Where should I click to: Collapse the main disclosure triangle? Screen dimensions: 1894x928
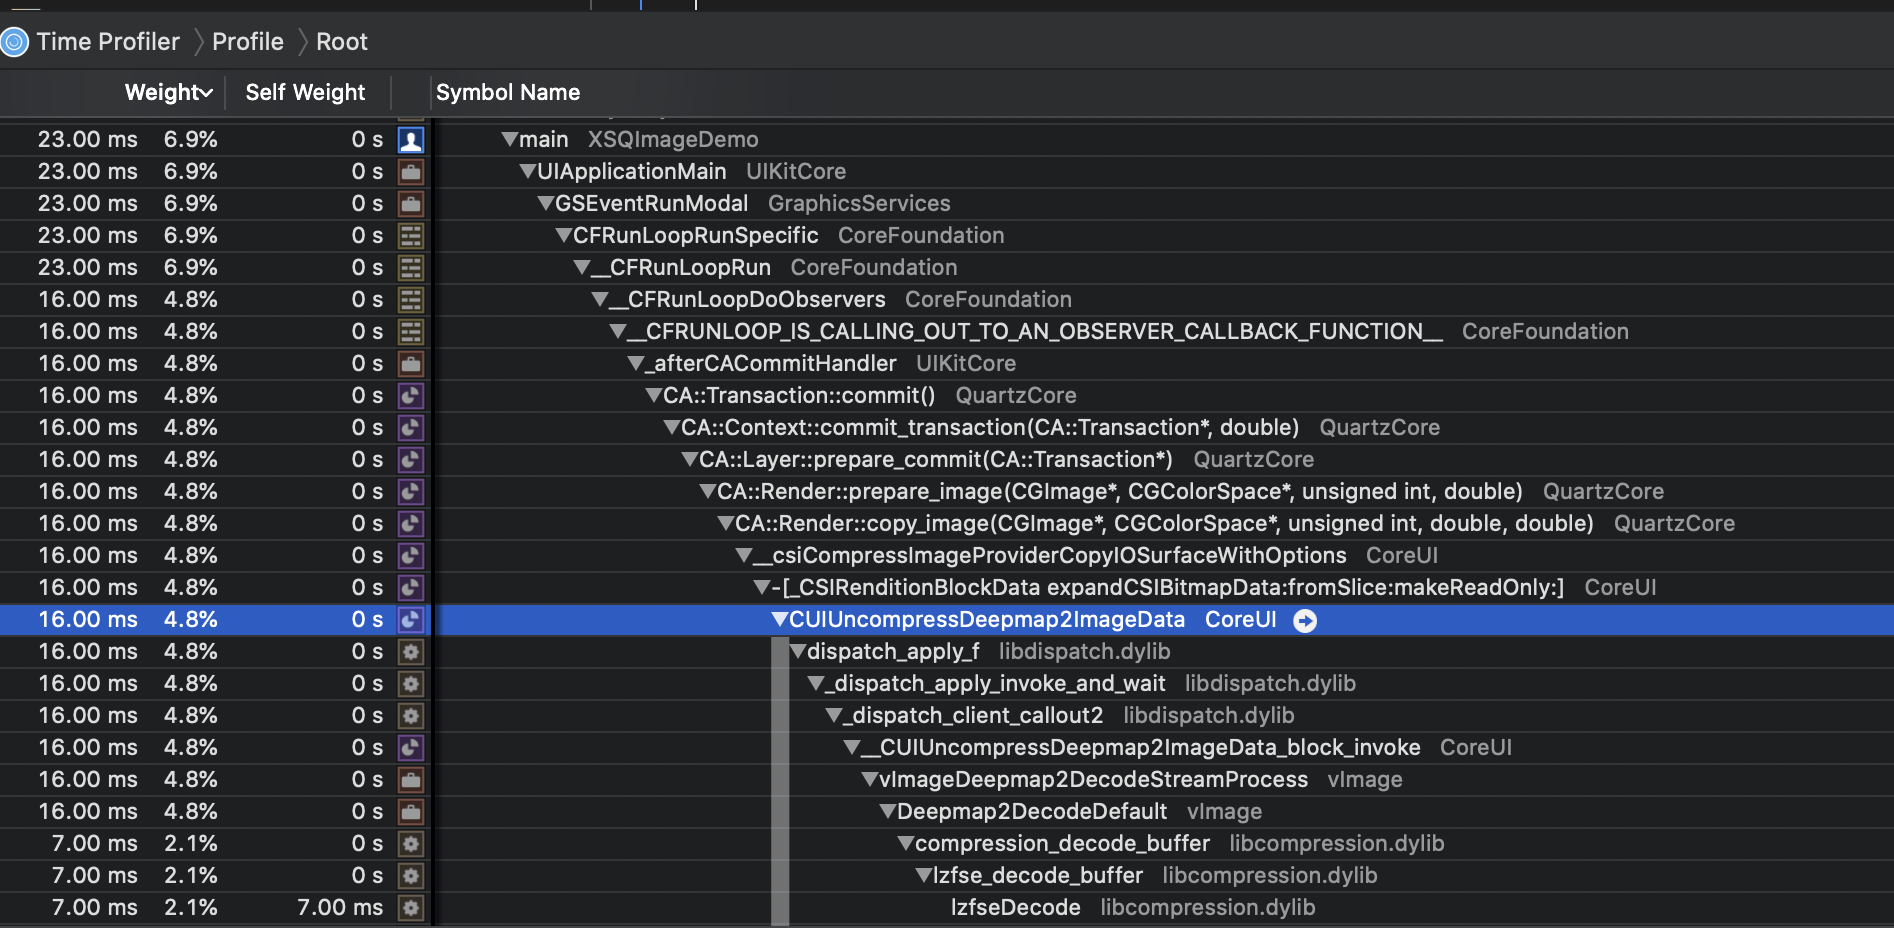coord(510,140)
